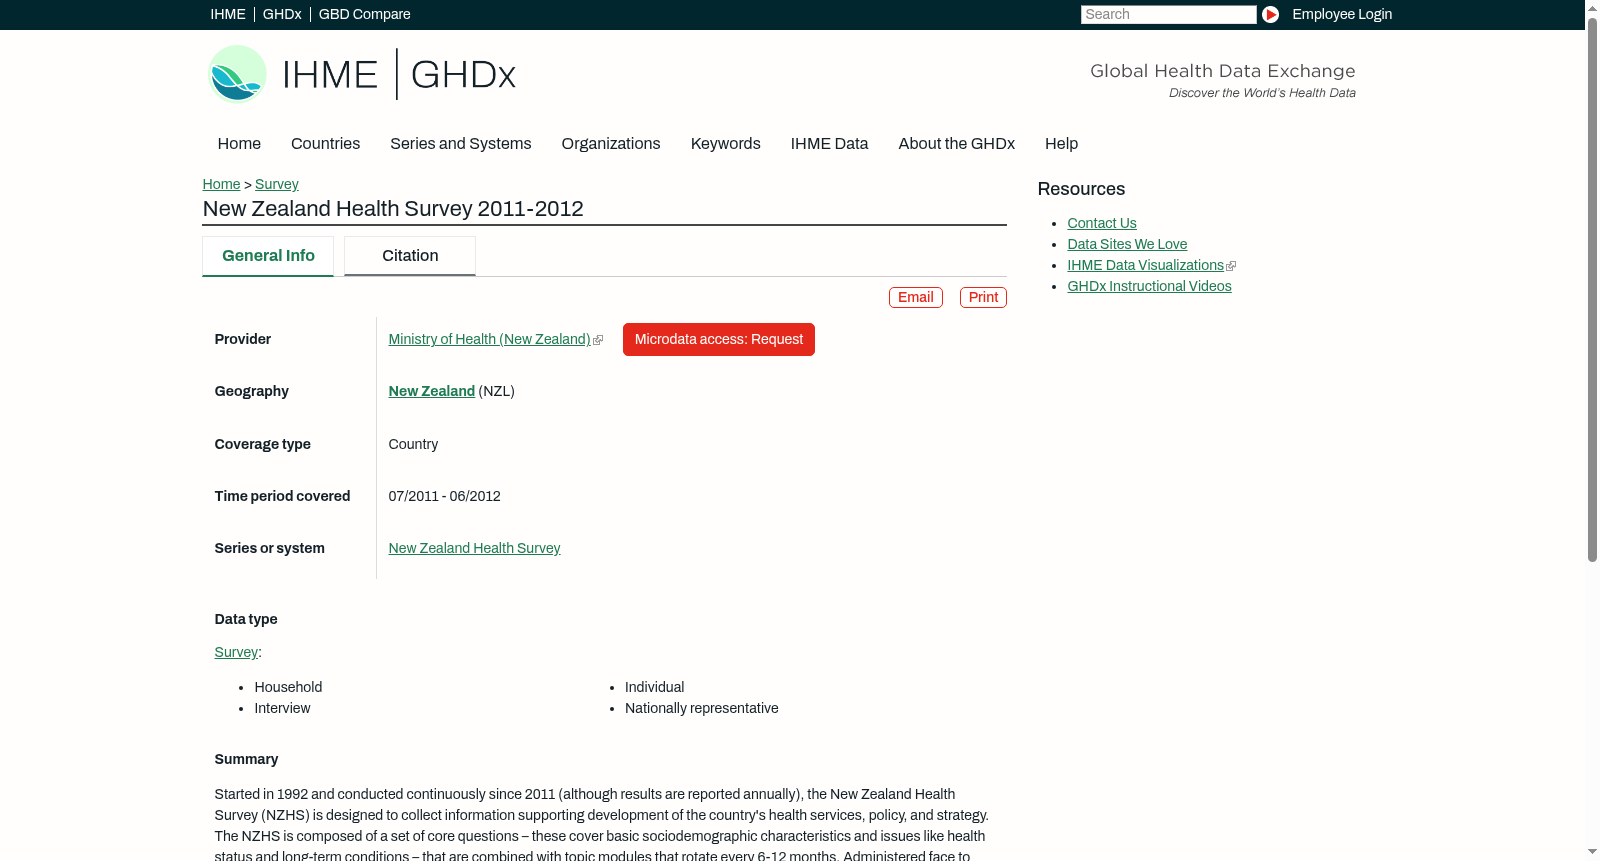Click the IHME leaf logo icon
The image size is (1600, 861).
(237, 74)
